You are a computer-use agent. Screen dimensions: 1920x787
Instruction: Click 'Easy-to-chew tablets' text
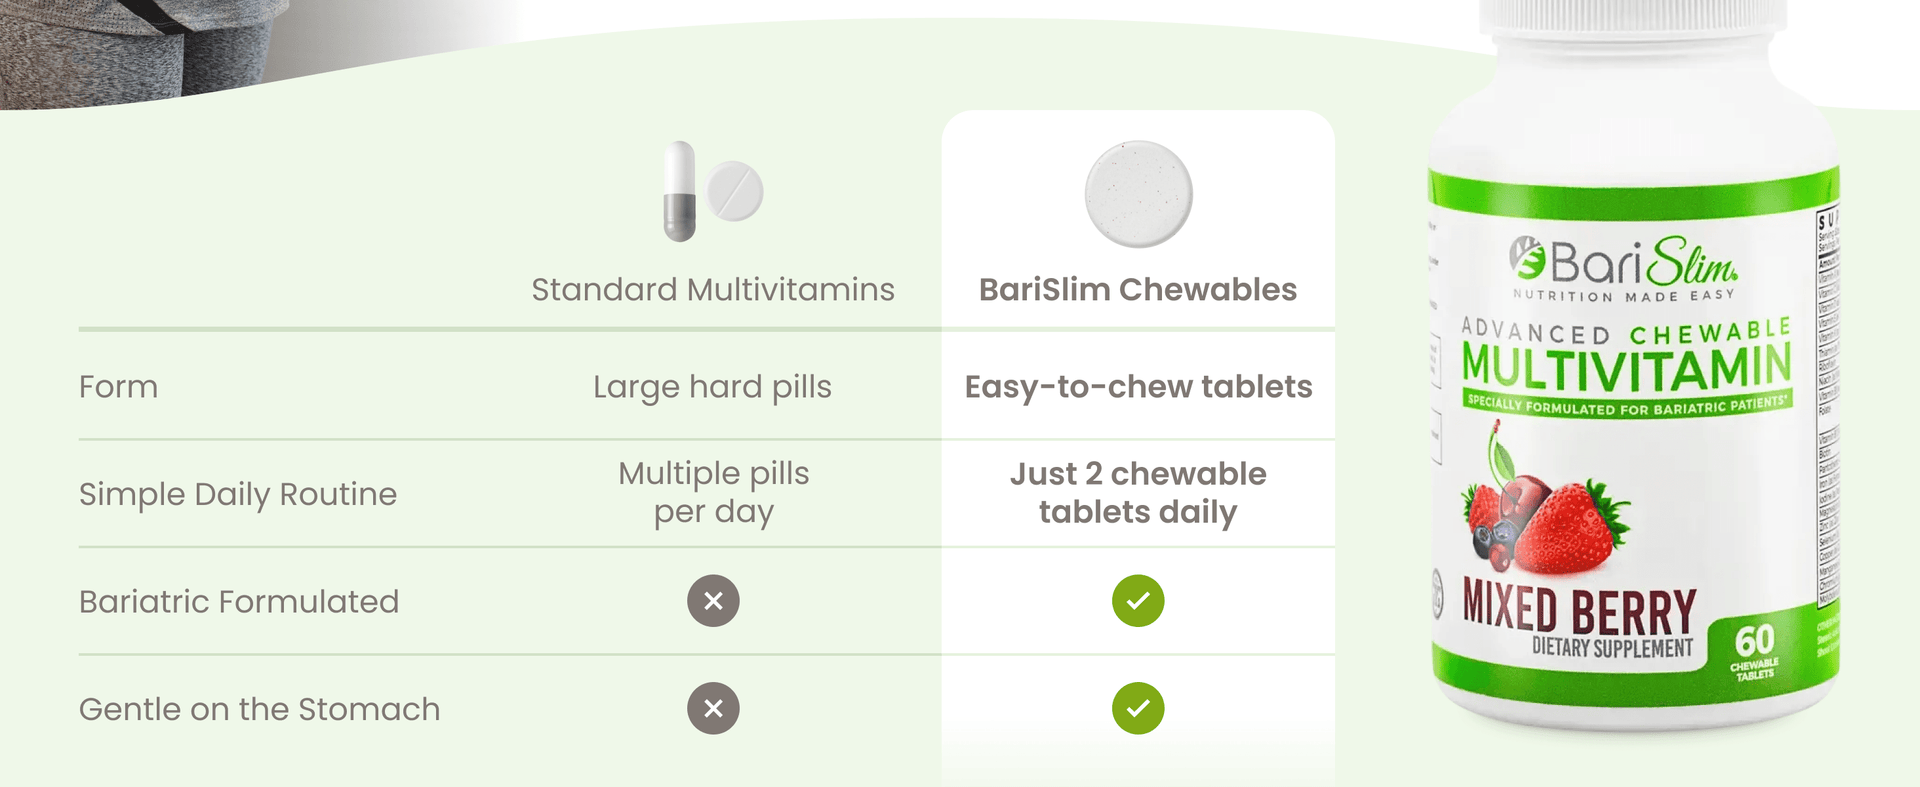1138,387
